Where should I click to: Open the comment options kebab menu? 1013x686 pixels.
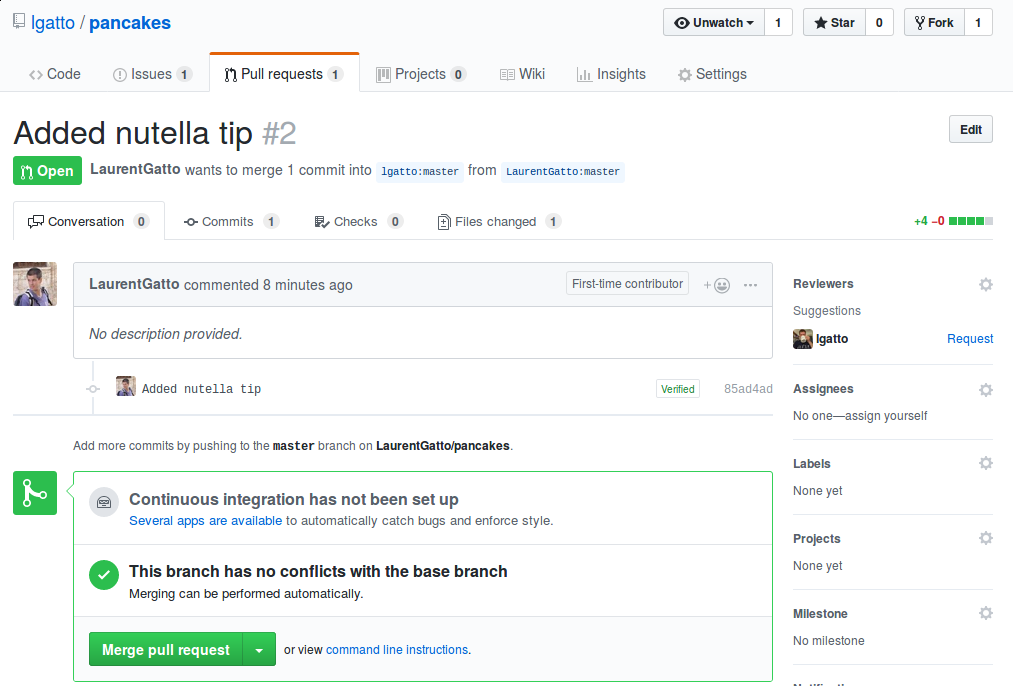tap(751, 284)
